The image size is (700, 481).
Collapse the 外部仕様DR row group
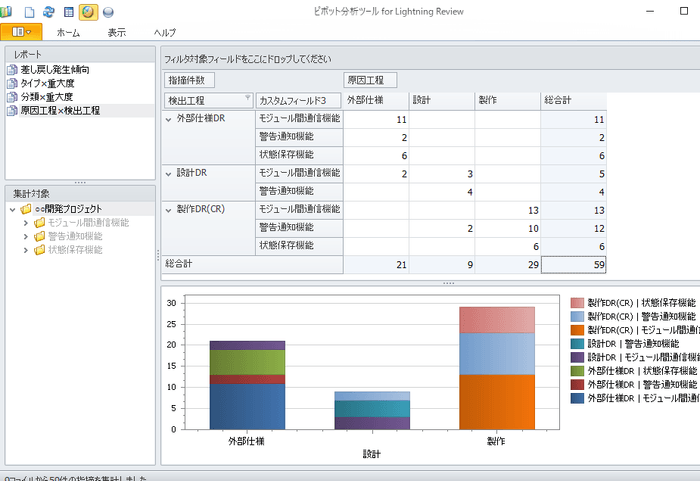(169, 120)
